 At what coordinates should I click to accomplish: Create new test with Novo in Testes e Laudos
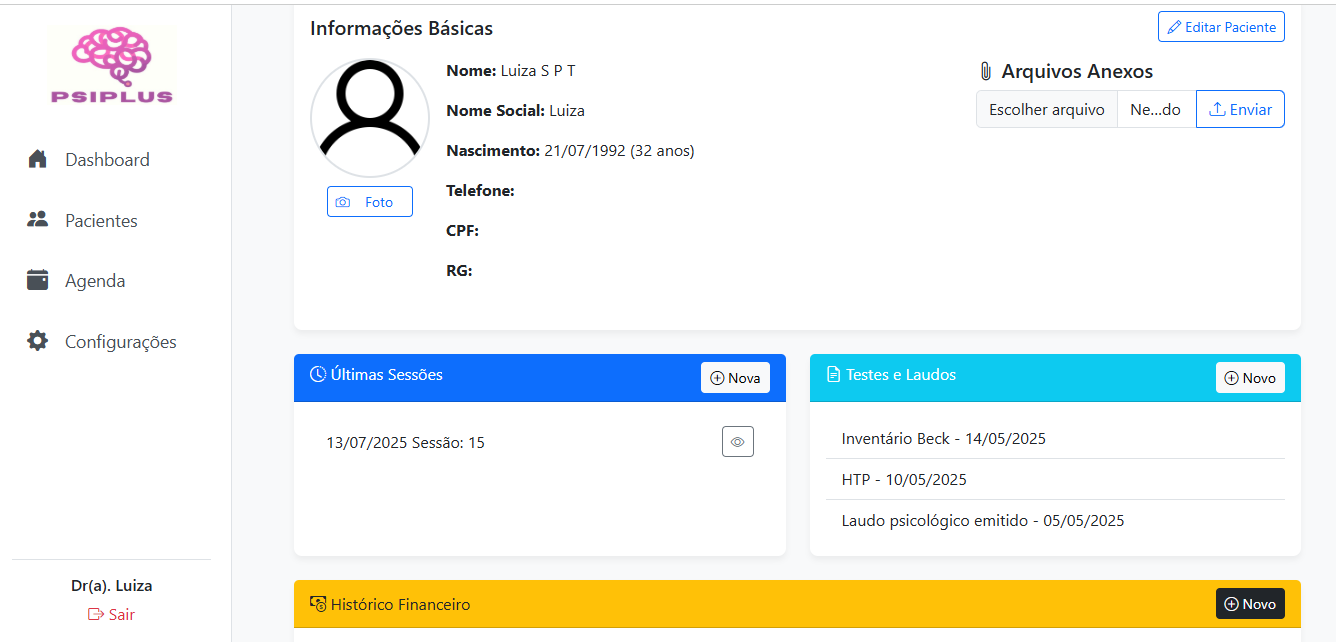[1250, 378]
